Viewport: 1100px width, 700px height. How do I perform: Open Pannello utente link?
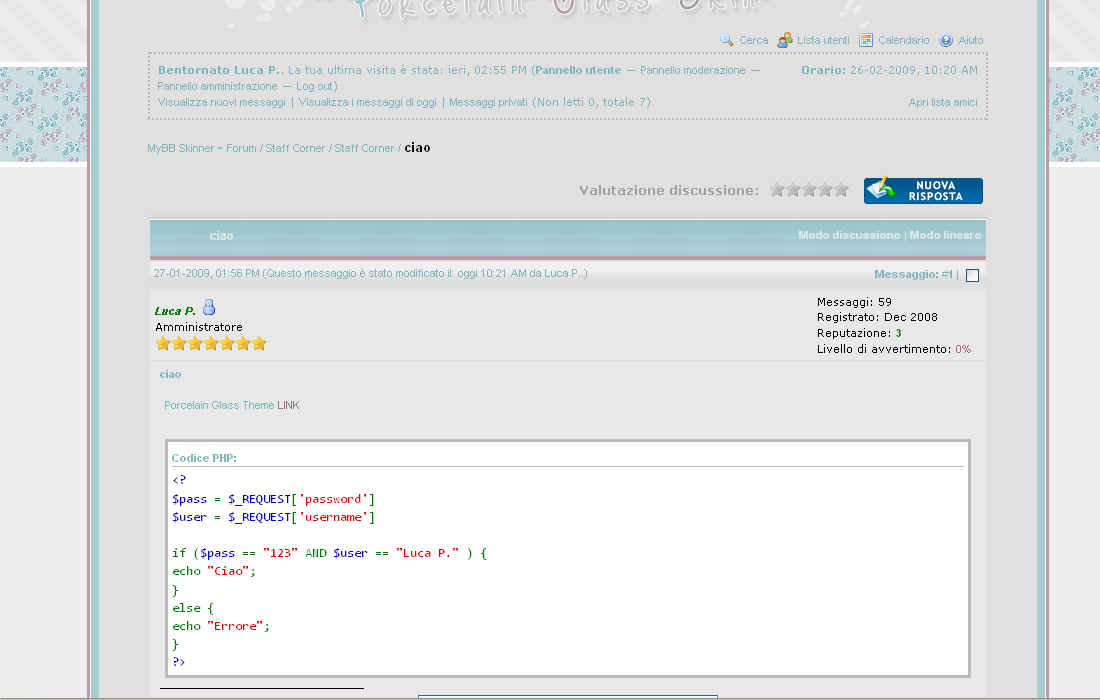click(x=578, y=70)
